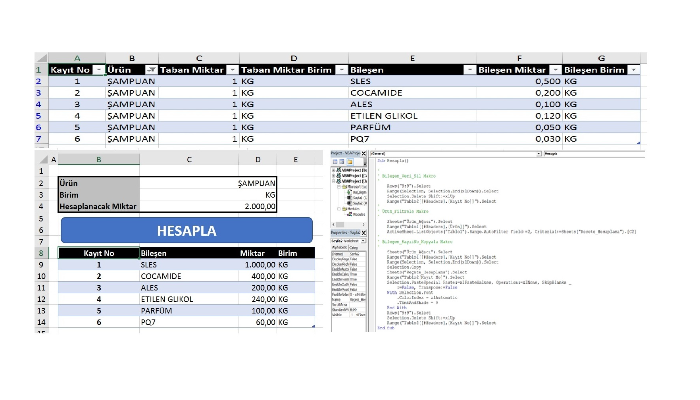
Task: Open the Categorized tab in Properties panel
Action: tap(354, 247)
